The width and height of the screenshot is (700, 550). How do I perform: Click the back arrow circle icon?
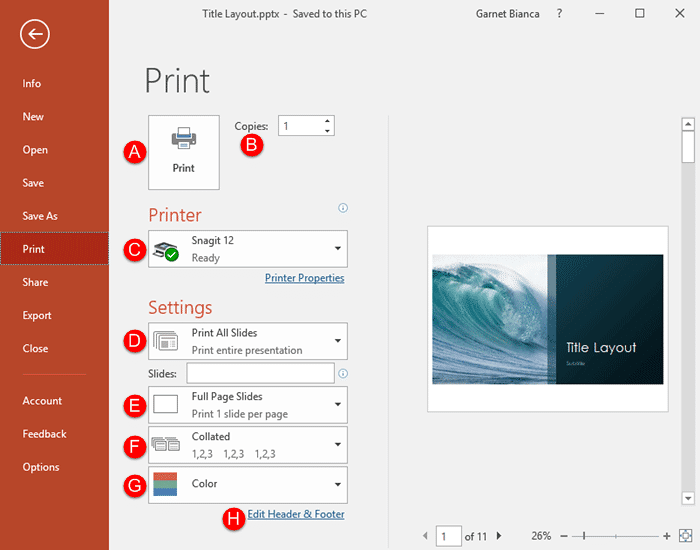coord(34,34)
